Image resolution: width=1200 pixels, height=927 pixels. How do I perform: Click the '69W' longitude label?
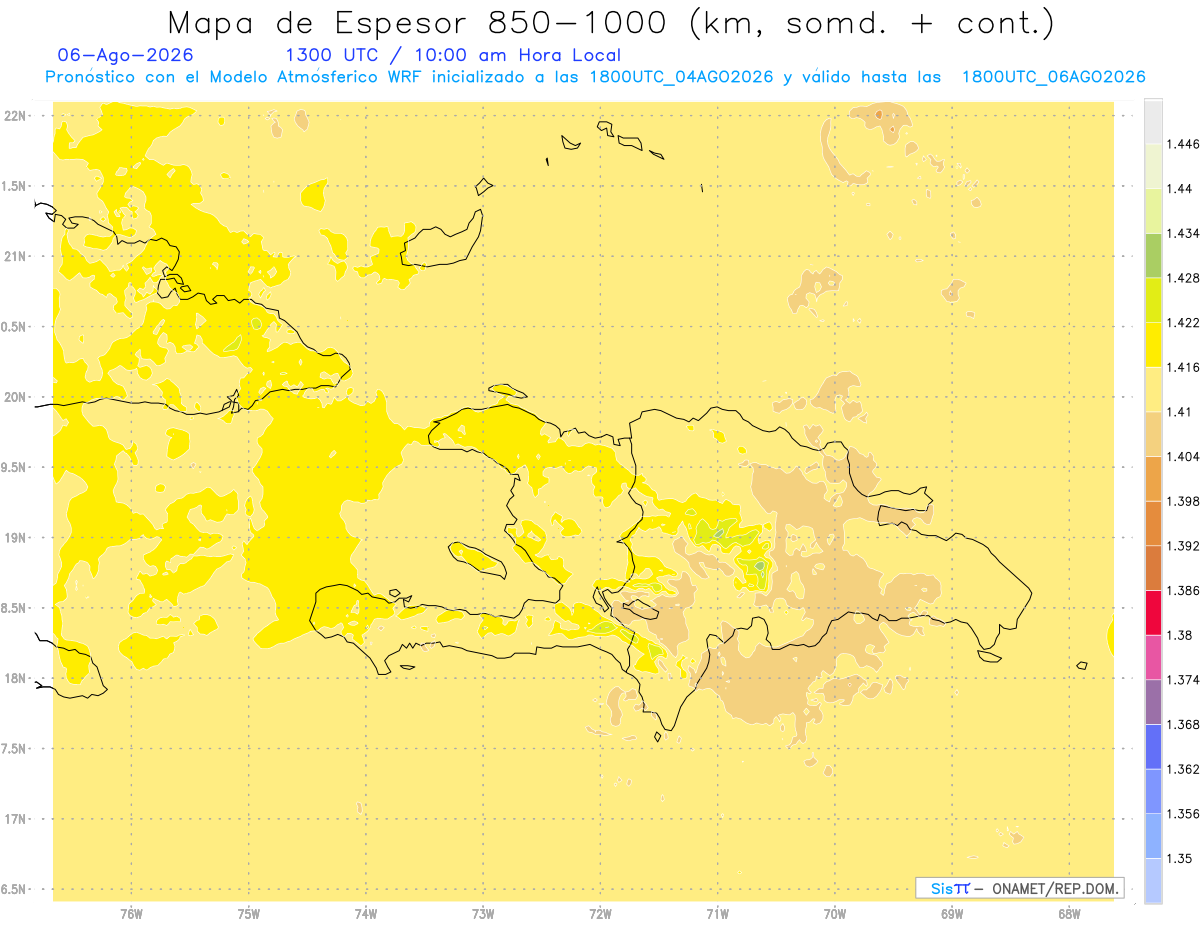pos(952,913)
